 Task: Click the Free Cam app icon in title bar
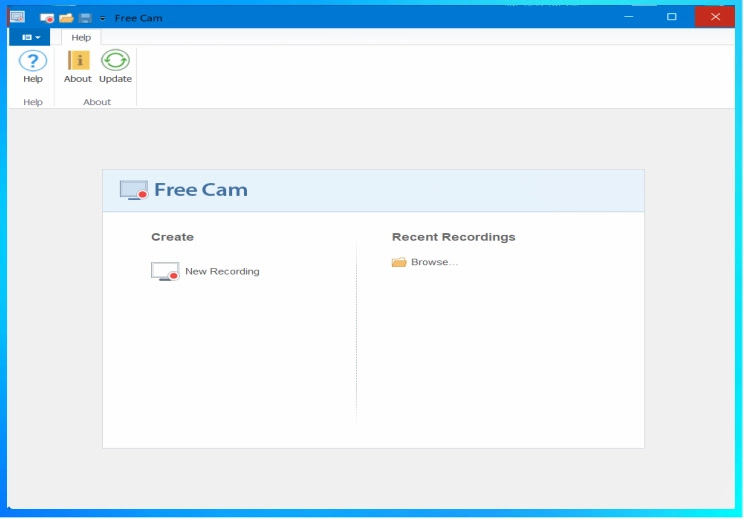click(x=18, y=17)
